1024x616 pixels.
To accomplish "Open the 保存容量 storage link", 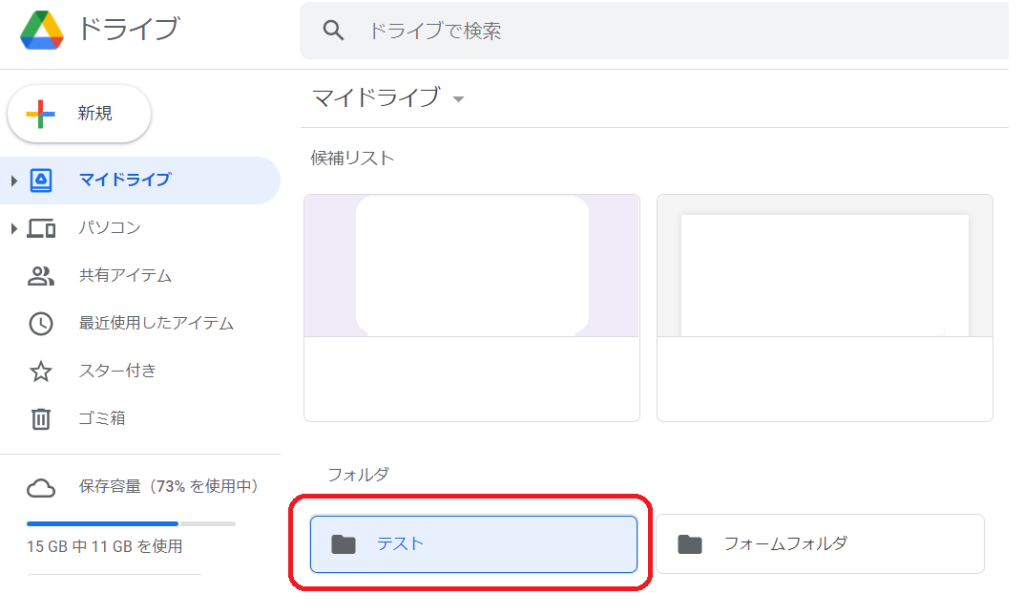I will 168,487.
